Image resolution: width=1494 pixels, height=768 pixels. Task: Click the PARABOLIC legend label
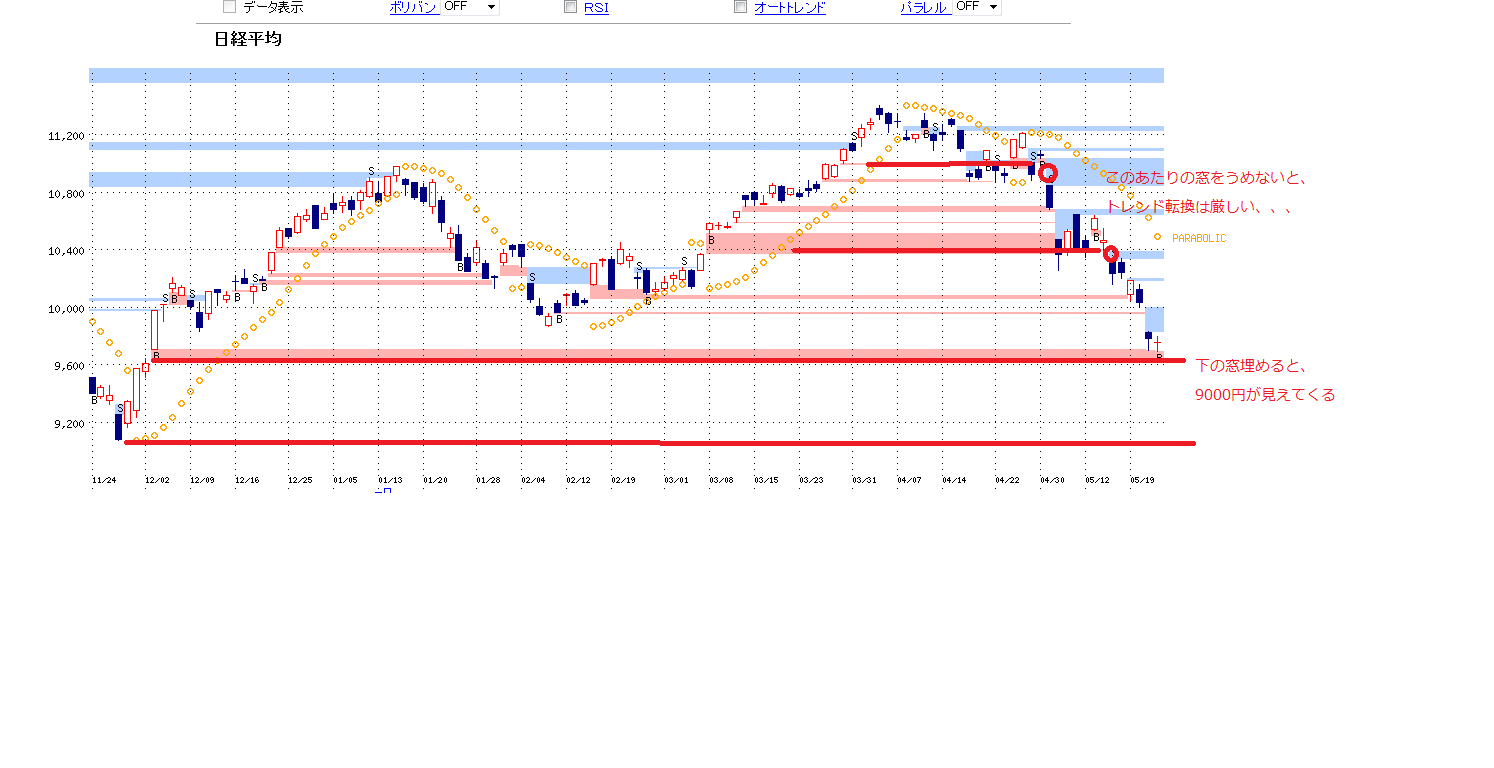[1198, 238]
